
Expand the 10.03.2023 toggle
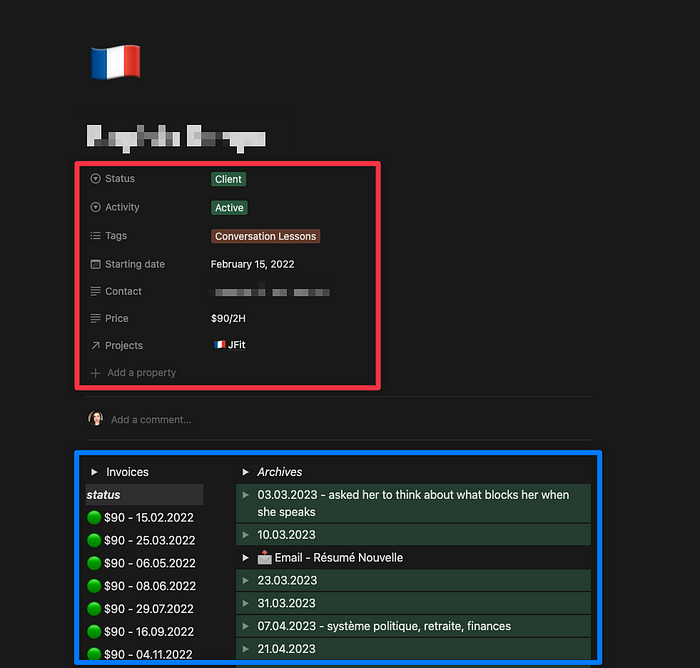coord(245,534)
